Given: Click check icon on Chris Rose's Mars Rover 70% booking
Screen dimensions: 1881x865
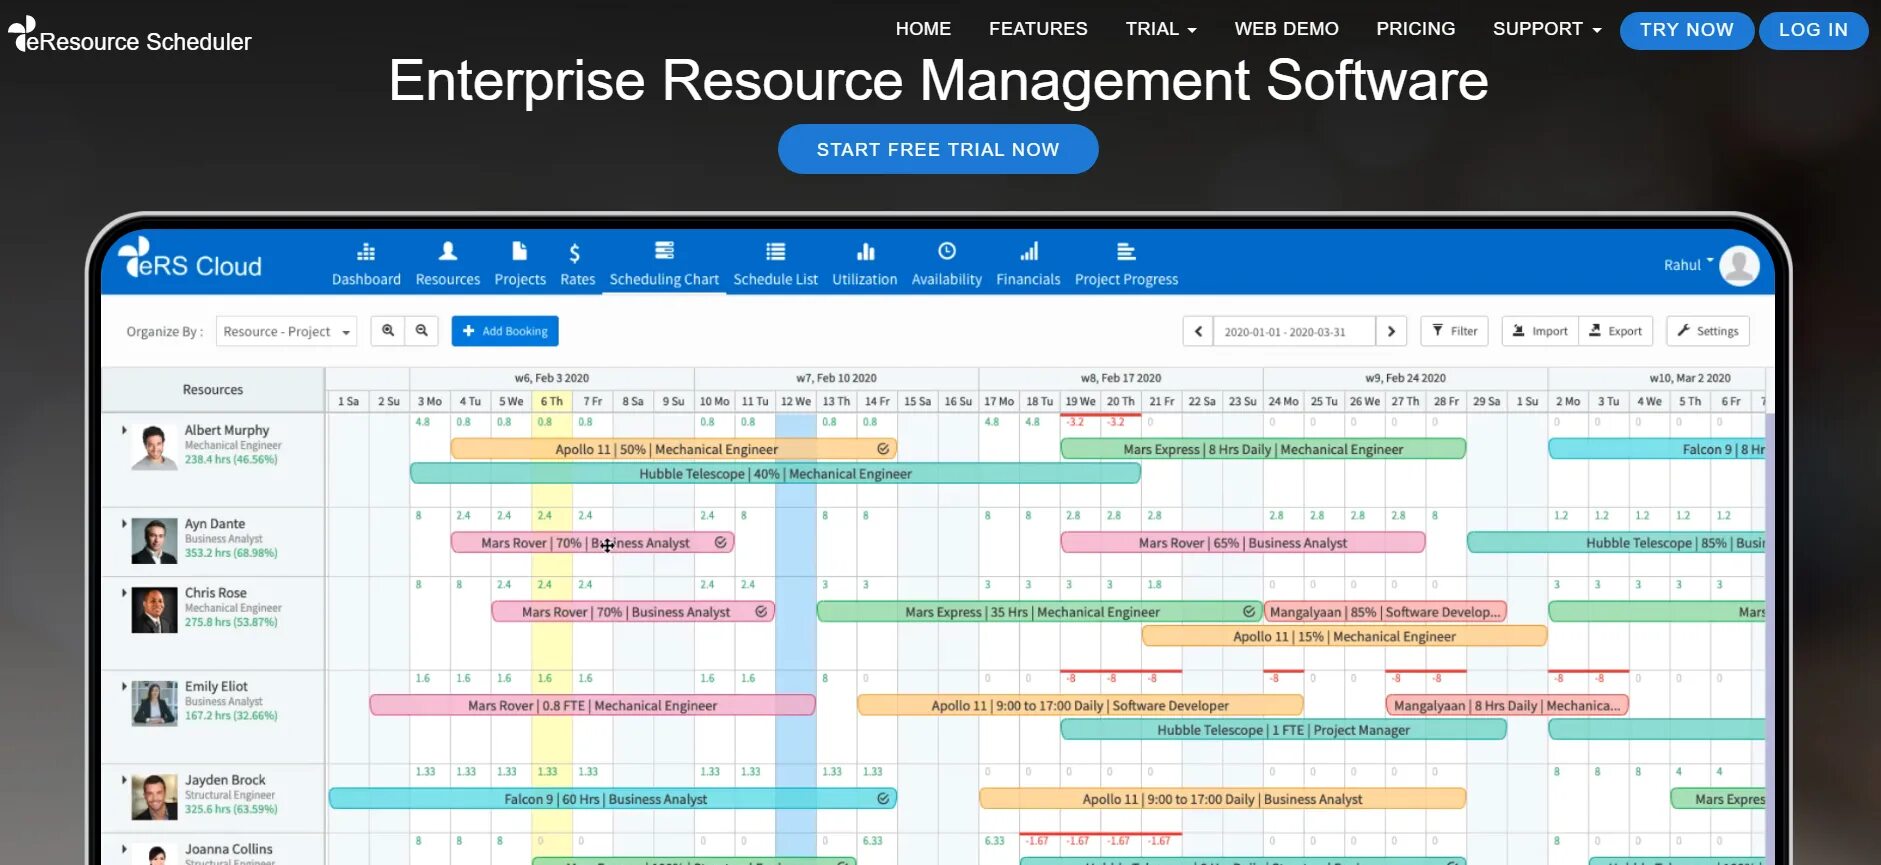Looking at the screenshot, I should [x=761, y=611].
